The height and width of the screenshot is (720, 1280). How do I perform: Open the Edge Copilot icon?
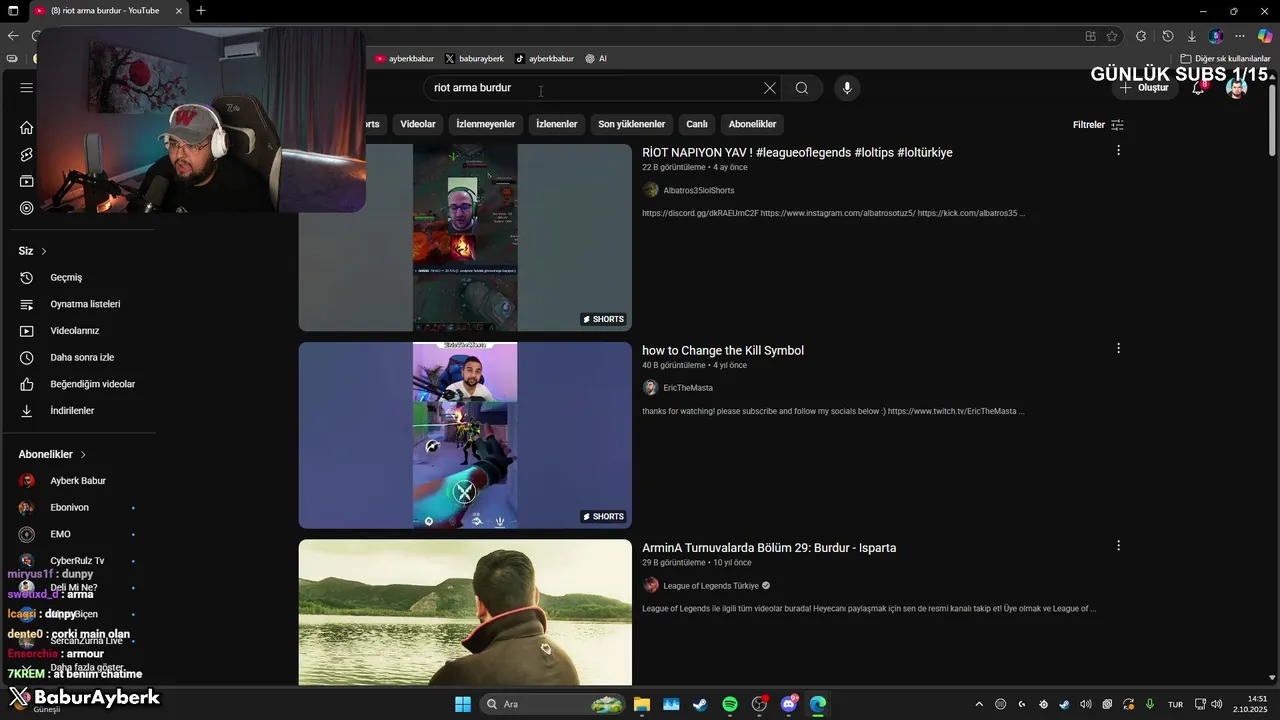pos(1265,36)
